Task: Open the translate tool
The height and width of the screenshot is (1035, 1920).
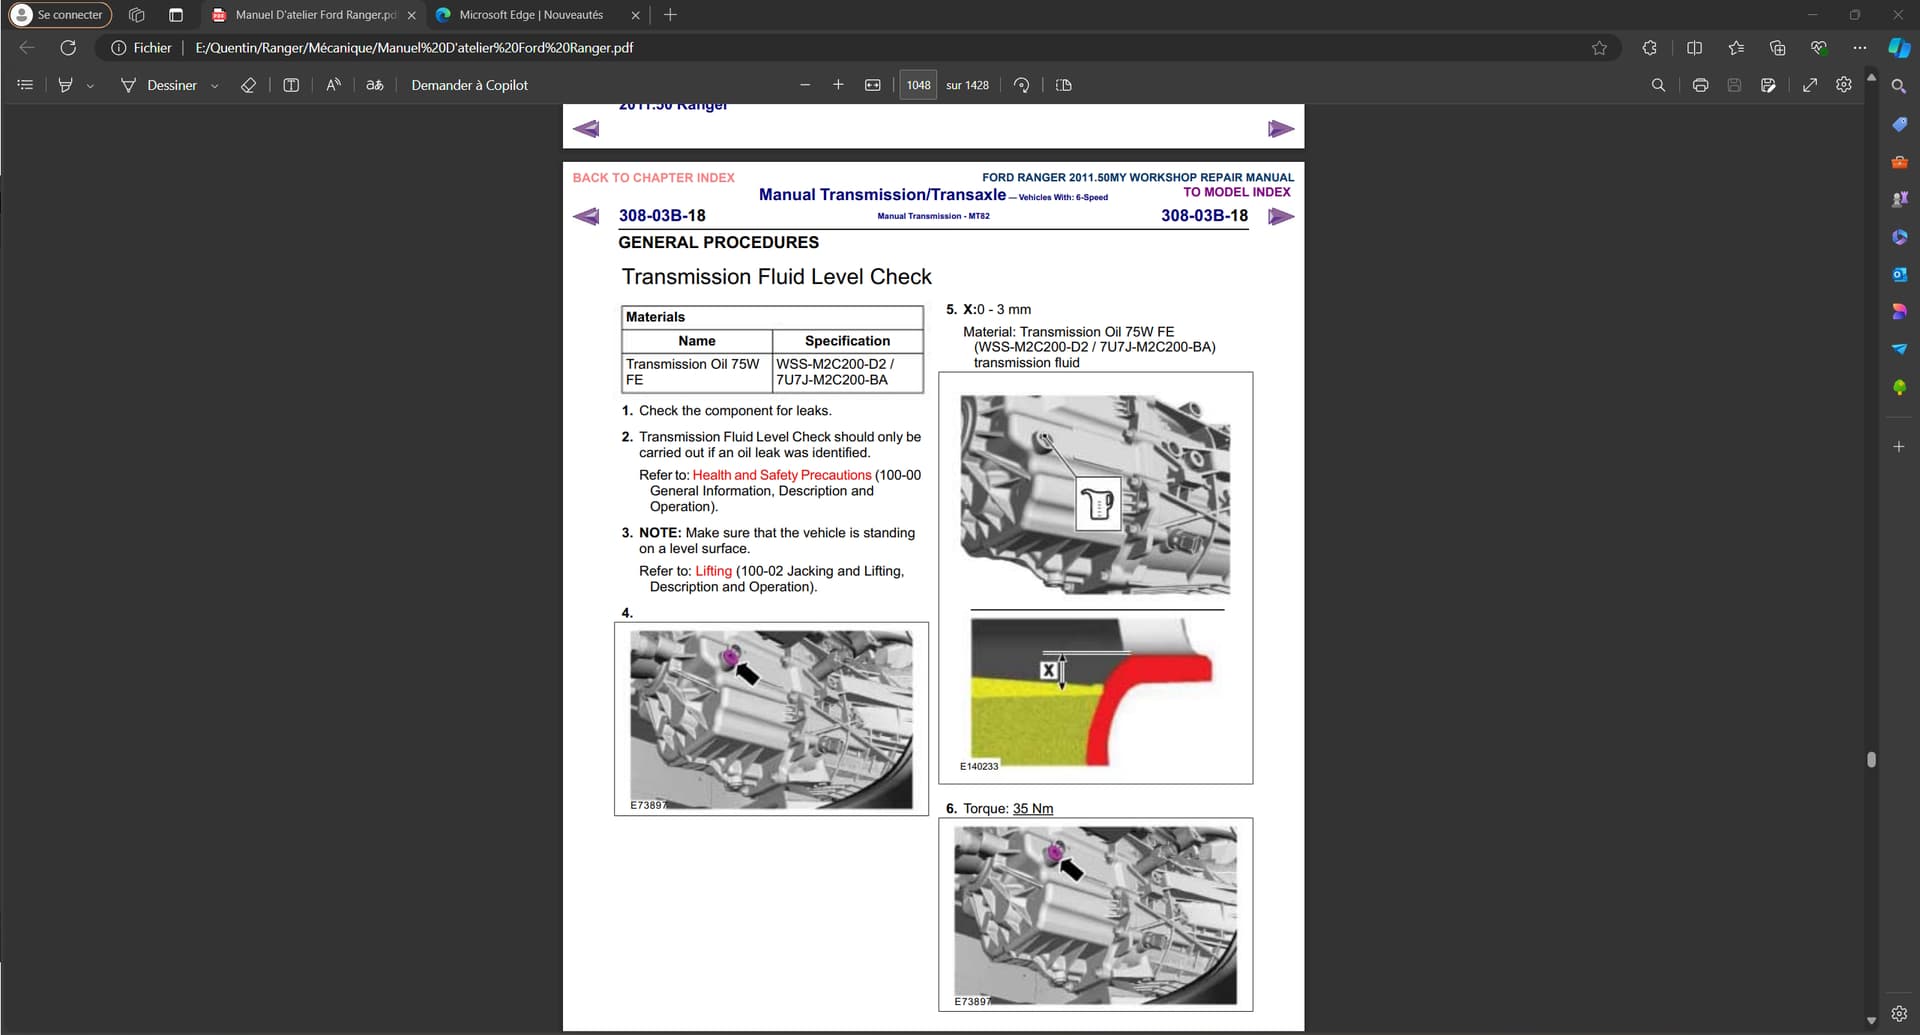Action: pyautogui.click(x=375, y=85)
